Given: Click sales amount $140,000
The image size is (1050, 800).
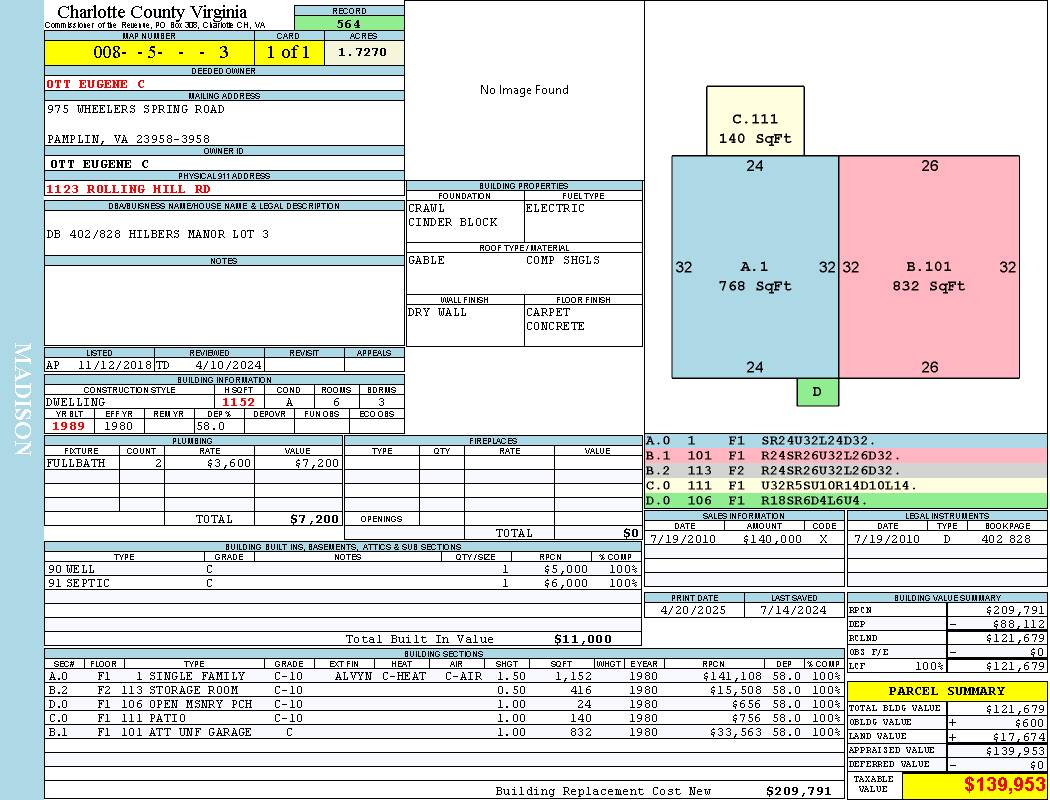Looking at the screenshot, I should [772, 539].
